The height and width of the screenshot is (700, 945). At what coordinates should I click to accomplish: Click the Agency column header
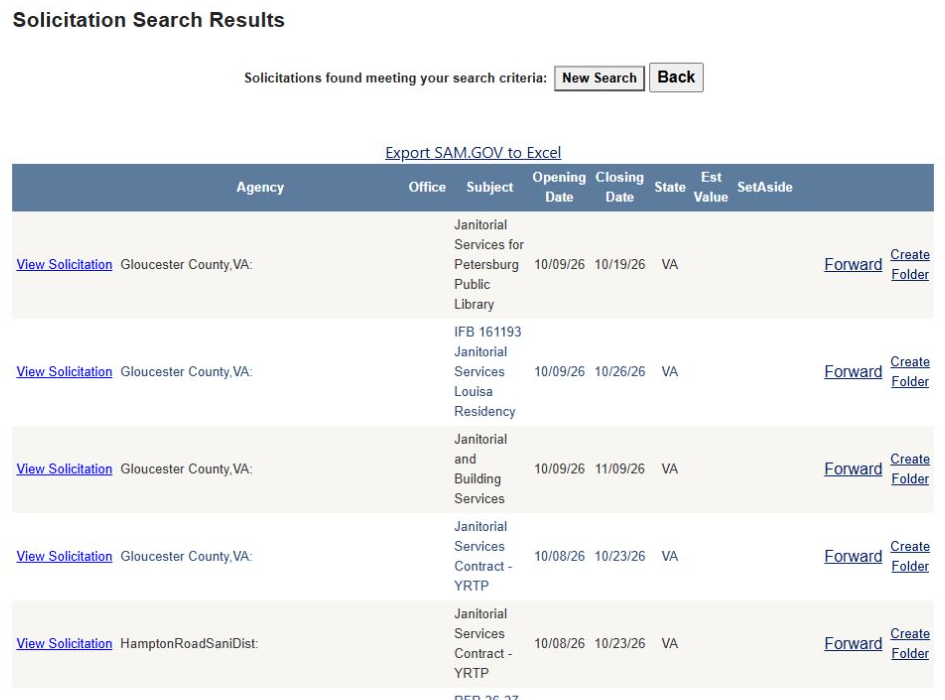[x=260, y=188]
